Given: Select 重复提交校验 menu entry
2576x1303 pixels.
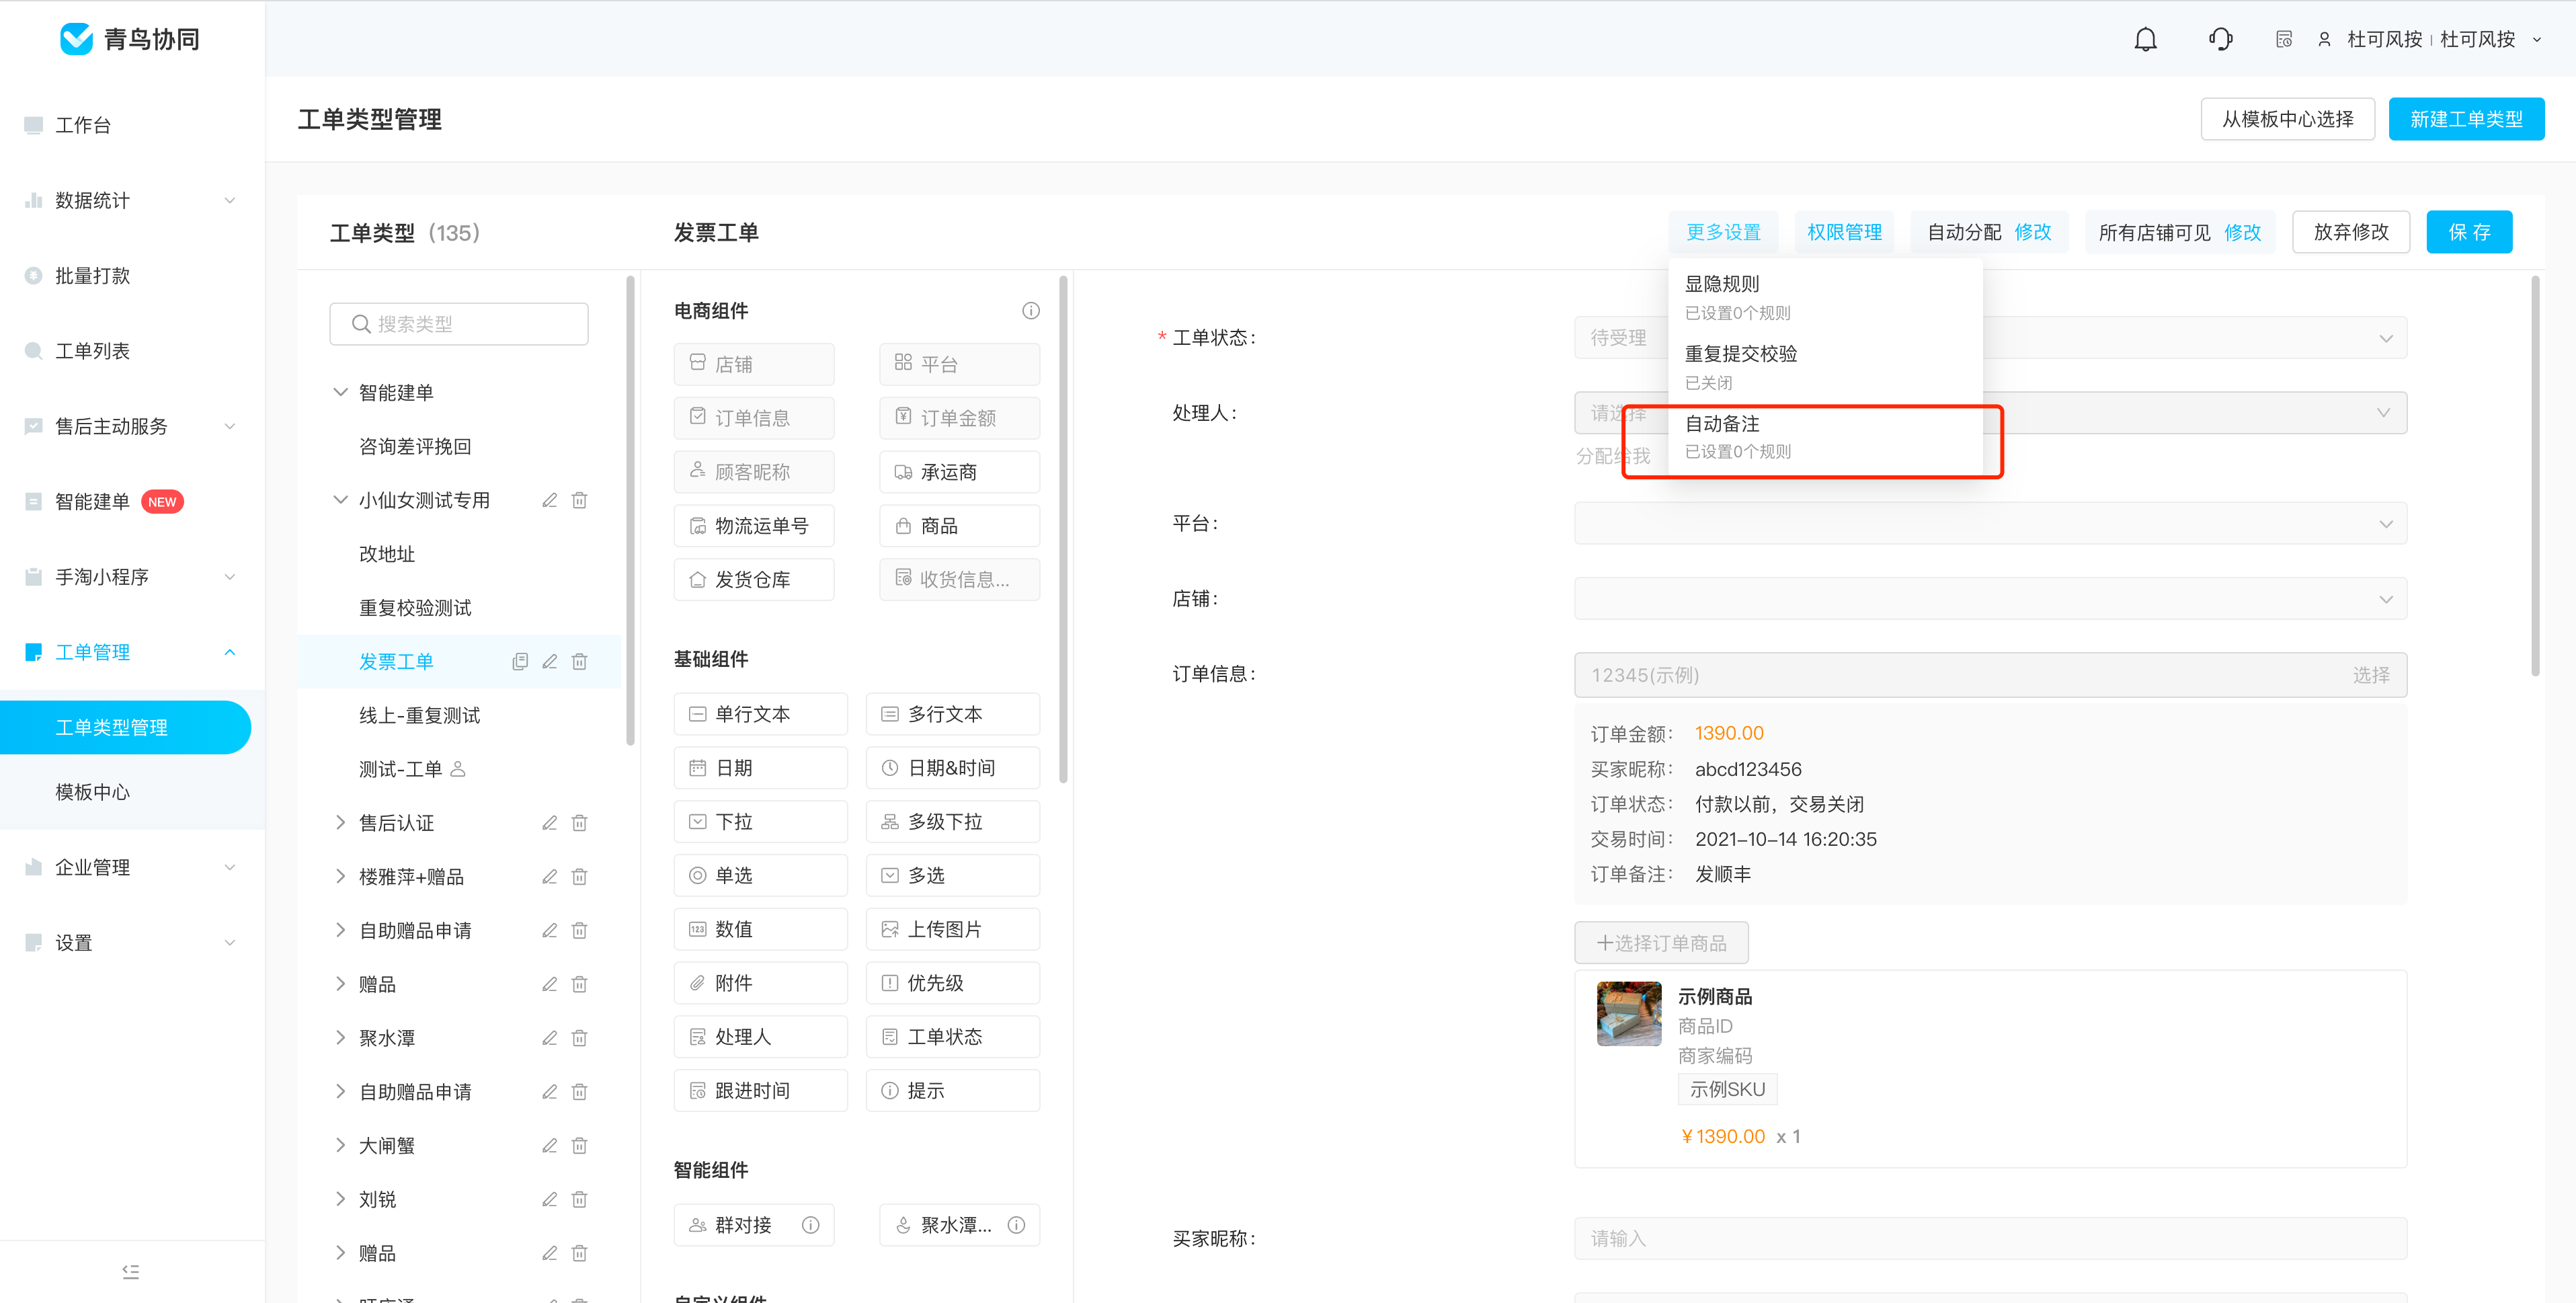Looking at the screenshot, I should (1826, 367).
